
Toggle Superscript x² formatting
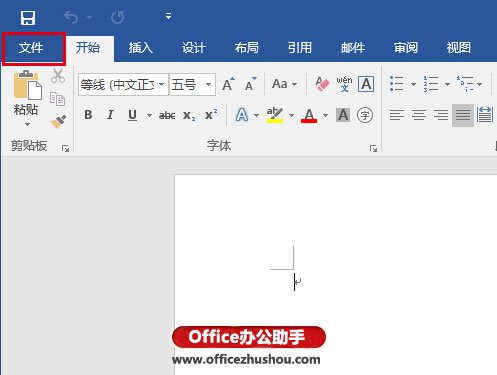(x=211, y=115)
